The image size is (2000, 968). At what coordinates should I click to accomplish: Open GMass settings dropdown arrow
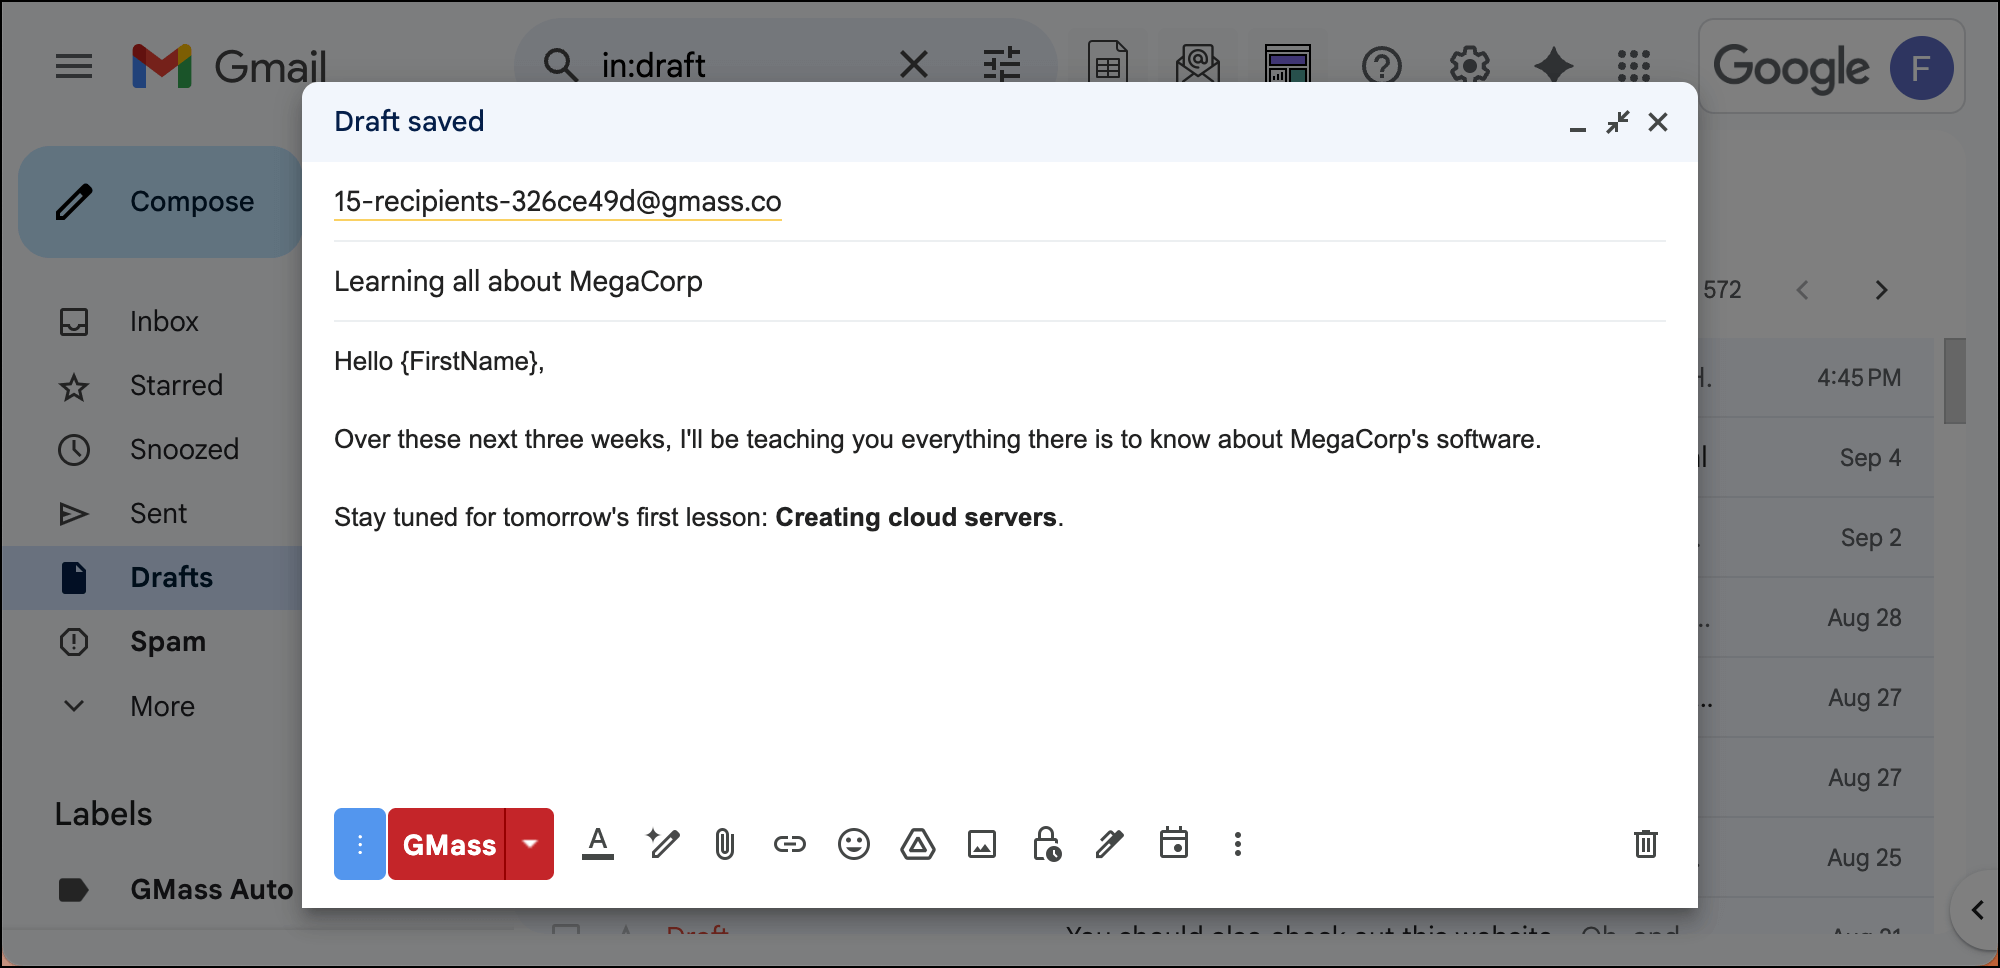530,844
